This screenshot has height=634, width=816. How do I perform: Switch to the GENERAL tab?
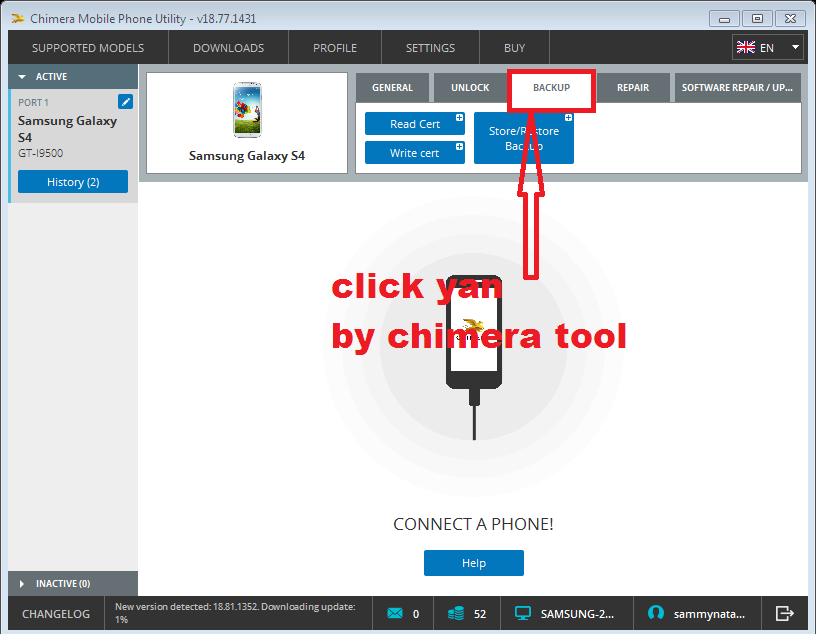(x=392, y=87)
